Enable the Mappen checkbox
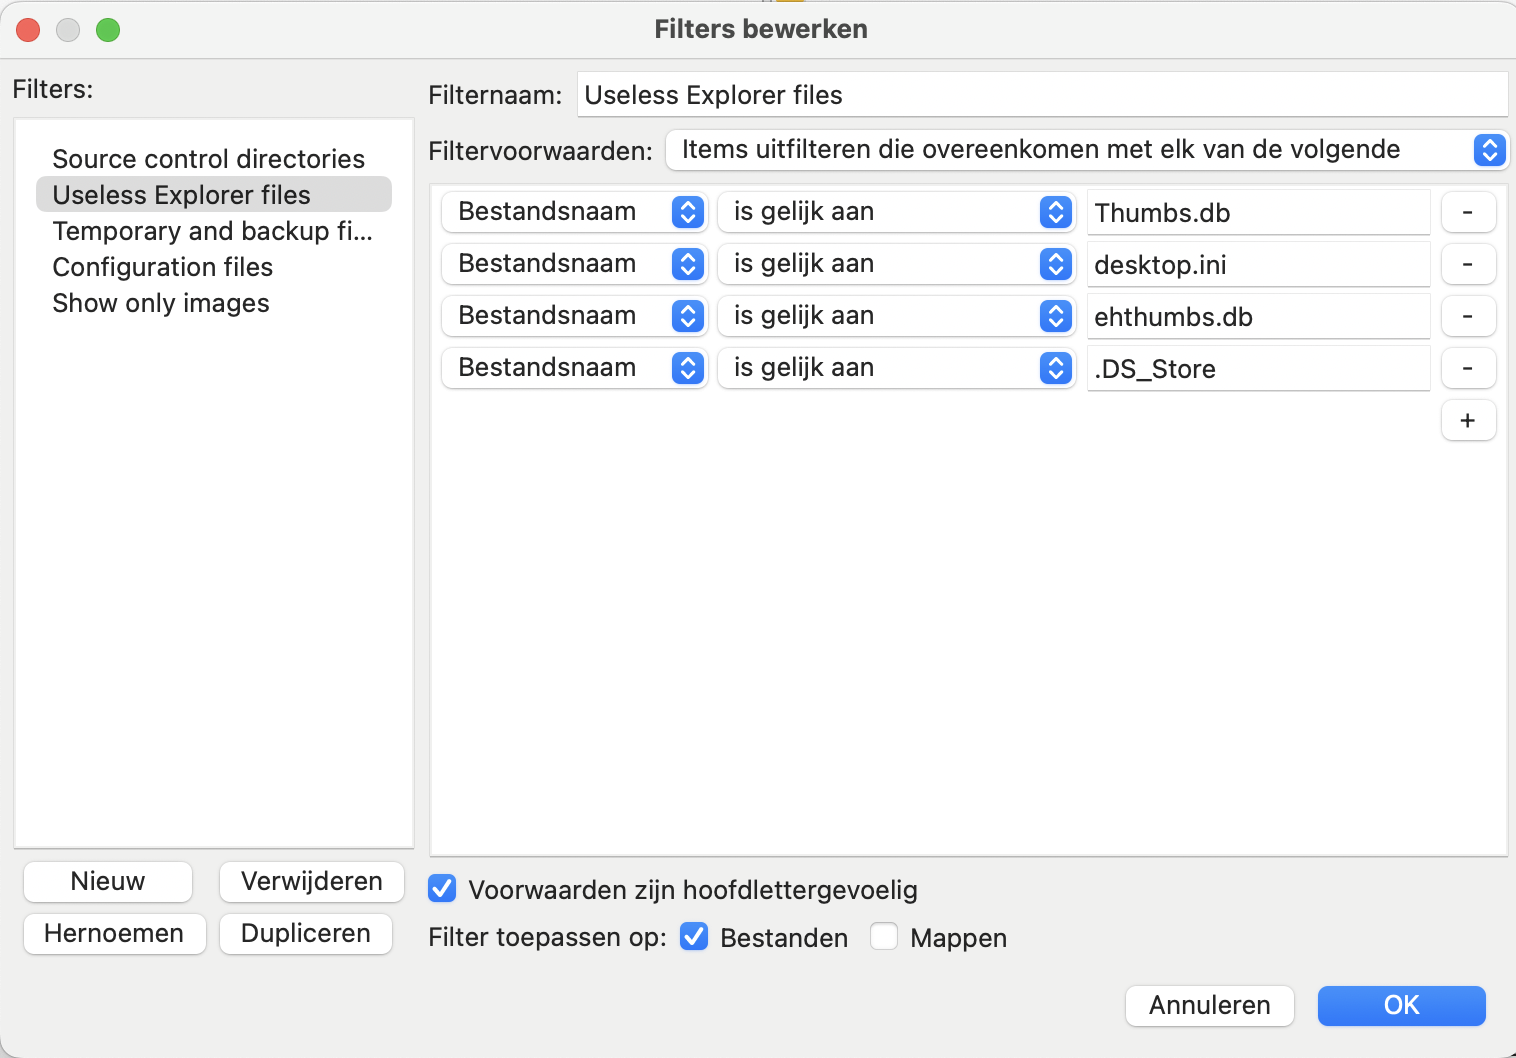The width and height of the screenshot is (1516, 1058). (x=884, y=937)
